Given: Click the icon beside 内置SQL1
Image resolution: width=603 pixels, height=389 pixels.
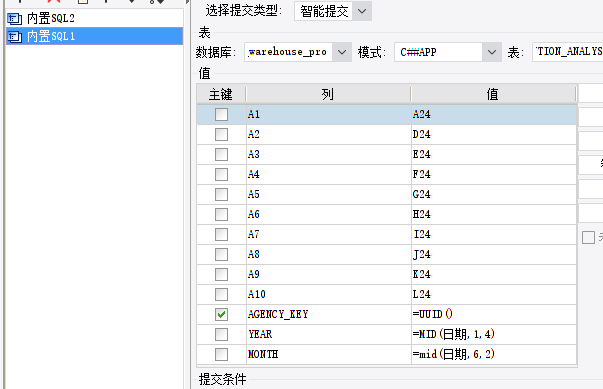Looking at the screenshot, I should point(15,37).
